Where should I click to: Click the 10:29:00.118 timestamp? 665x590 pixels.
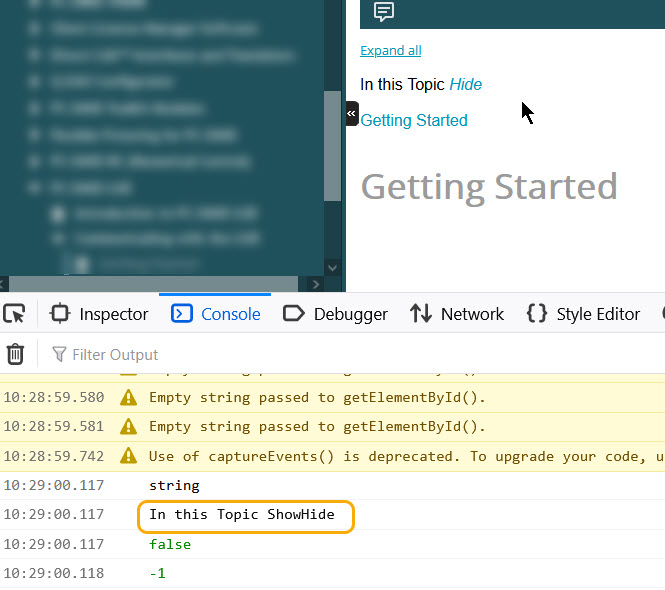pyautogui.click(x=53, y=573)
